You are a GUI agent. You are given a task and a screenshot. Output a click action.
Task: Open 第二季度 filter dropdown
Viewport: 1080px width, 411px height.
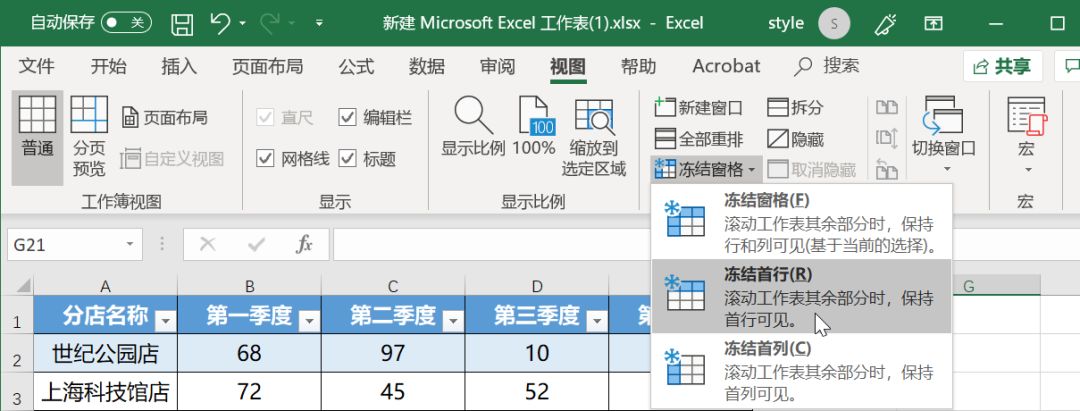tap(454, 321)
